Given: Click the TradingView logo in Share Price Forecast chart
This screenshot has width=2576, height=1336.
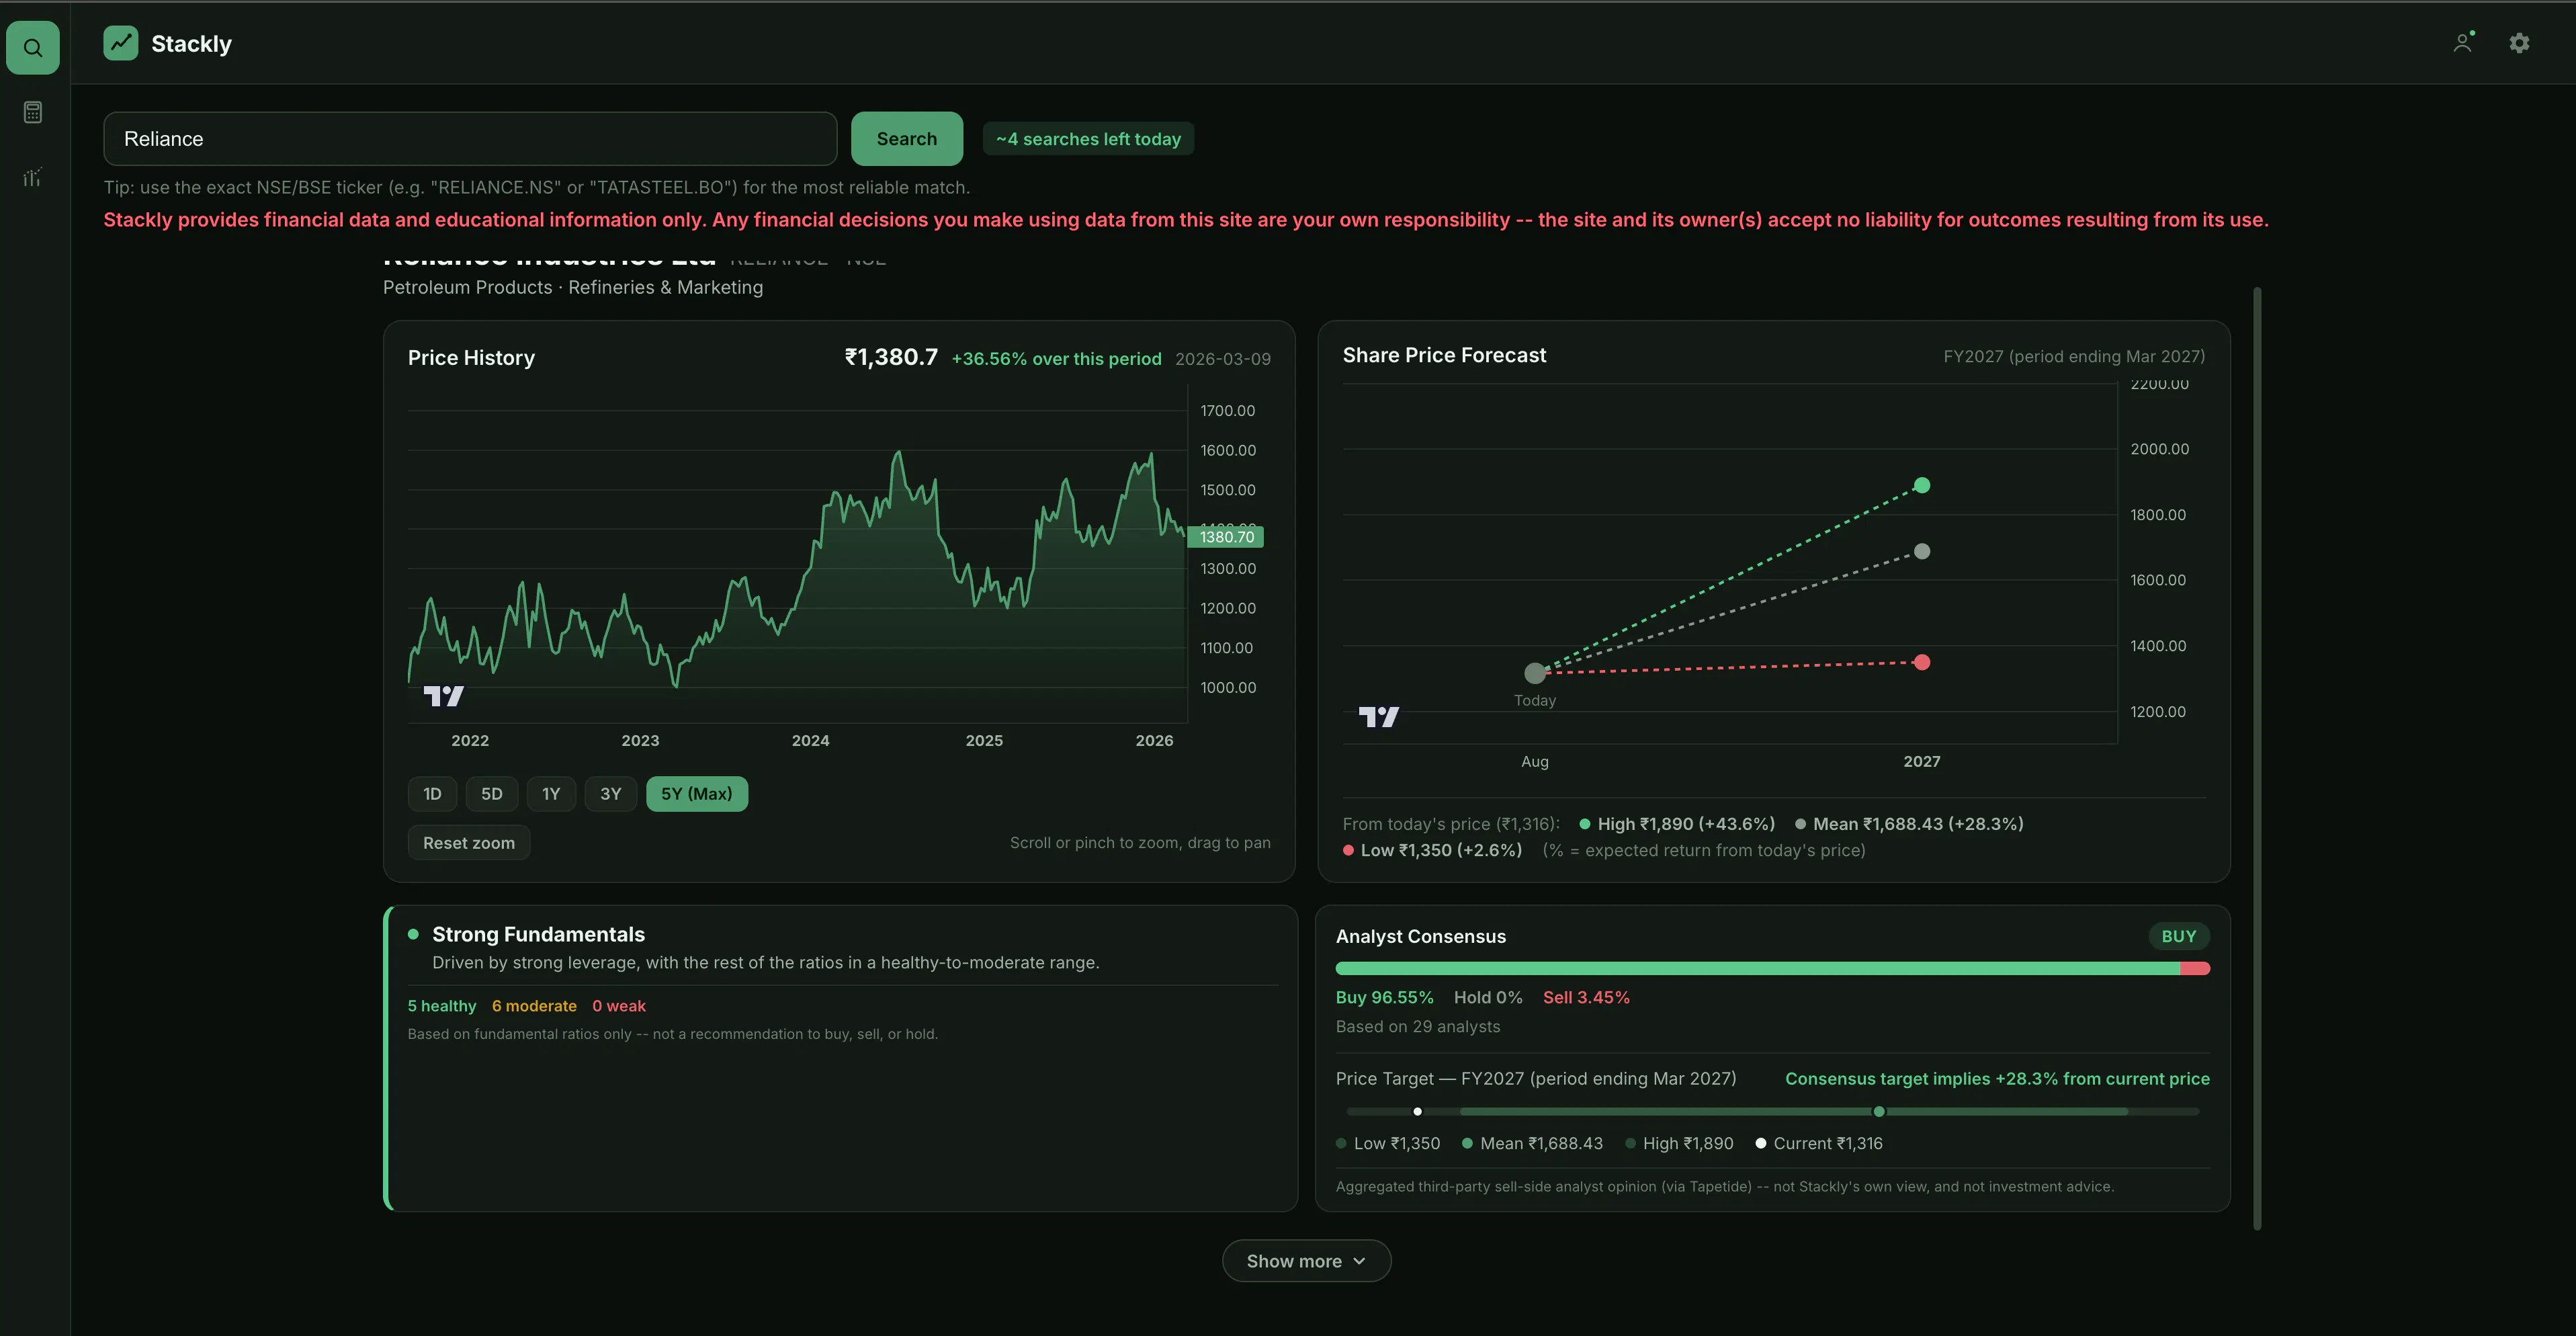Looking at the screenshot, I should pos(1378,716).
